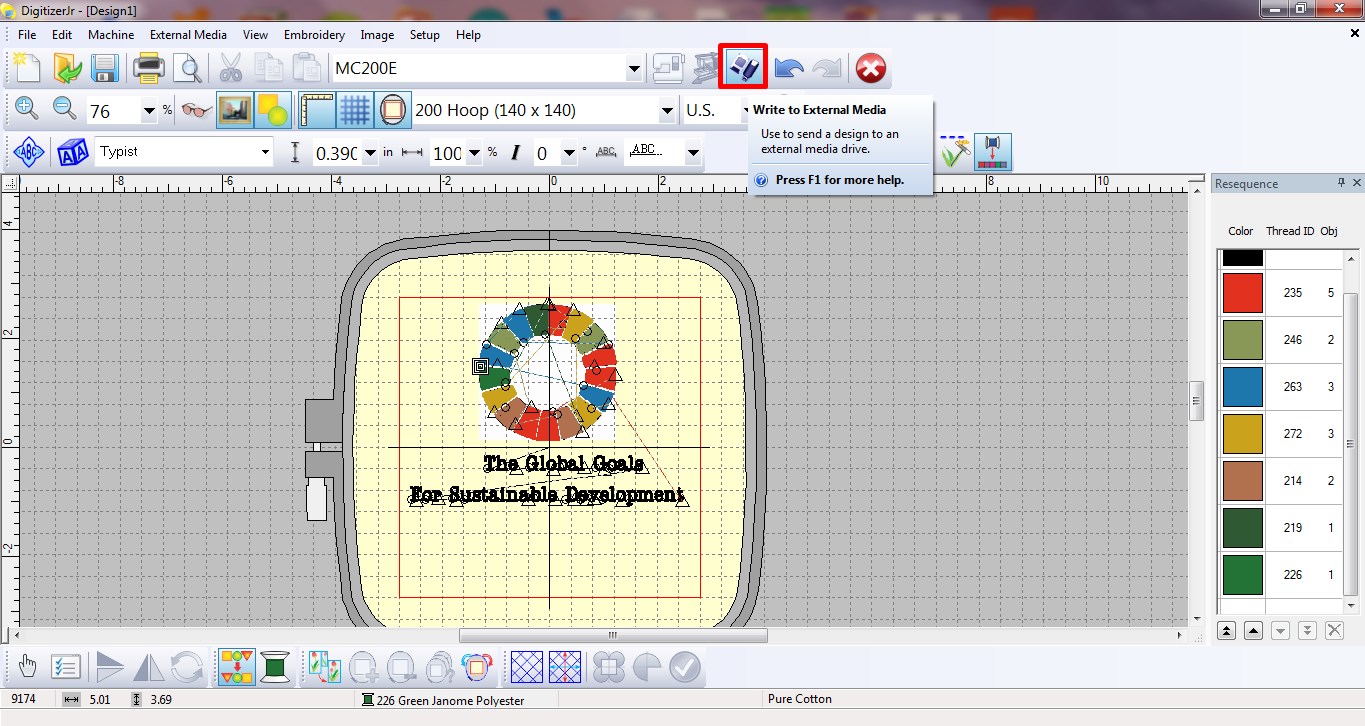Click the rotating hoop frame icon

pos(476,667)
